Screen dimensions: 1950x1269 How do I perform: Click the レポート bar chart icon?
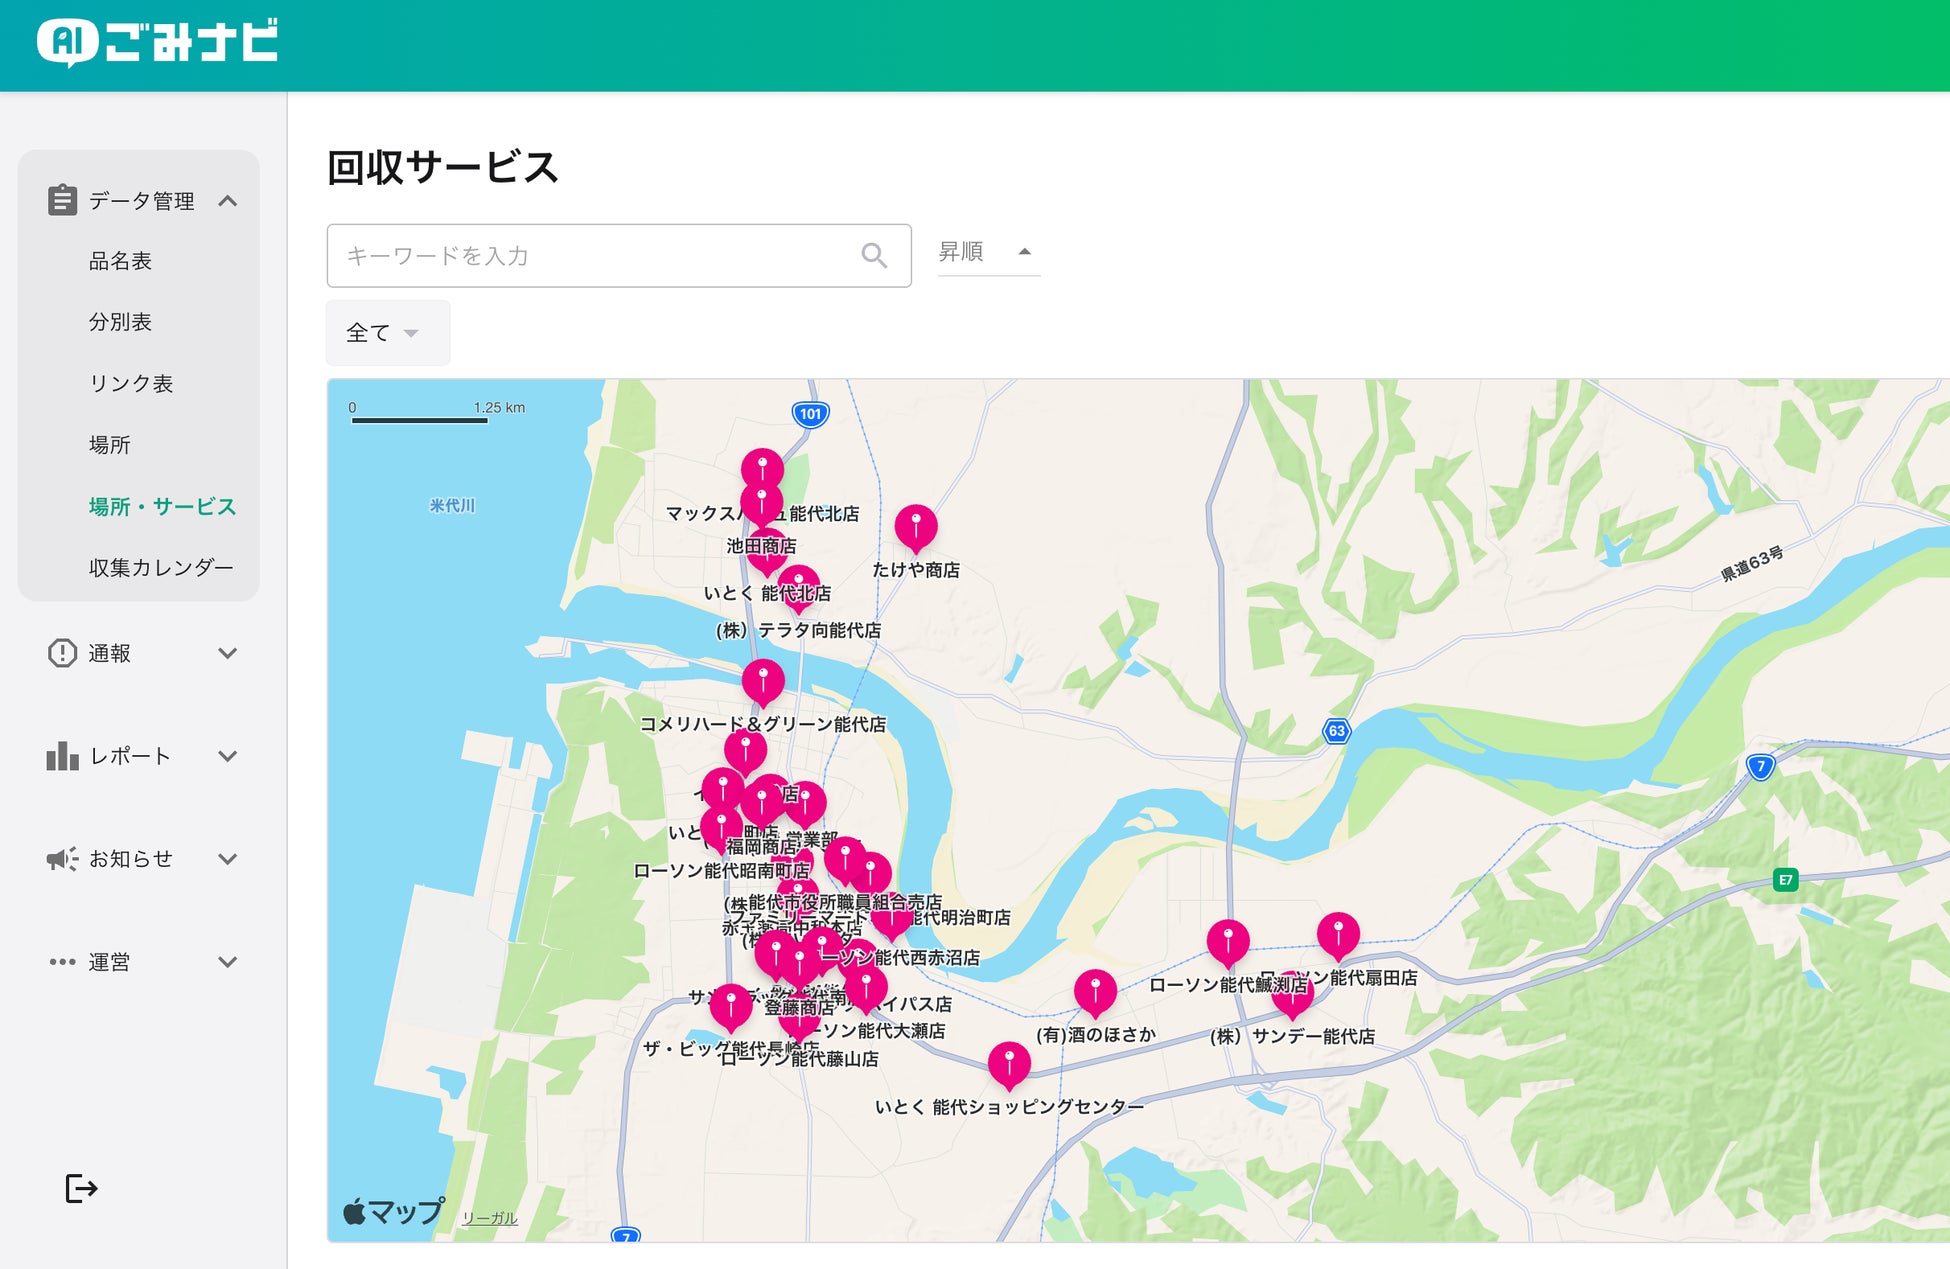pyautogui.click(x=62, y=756)
